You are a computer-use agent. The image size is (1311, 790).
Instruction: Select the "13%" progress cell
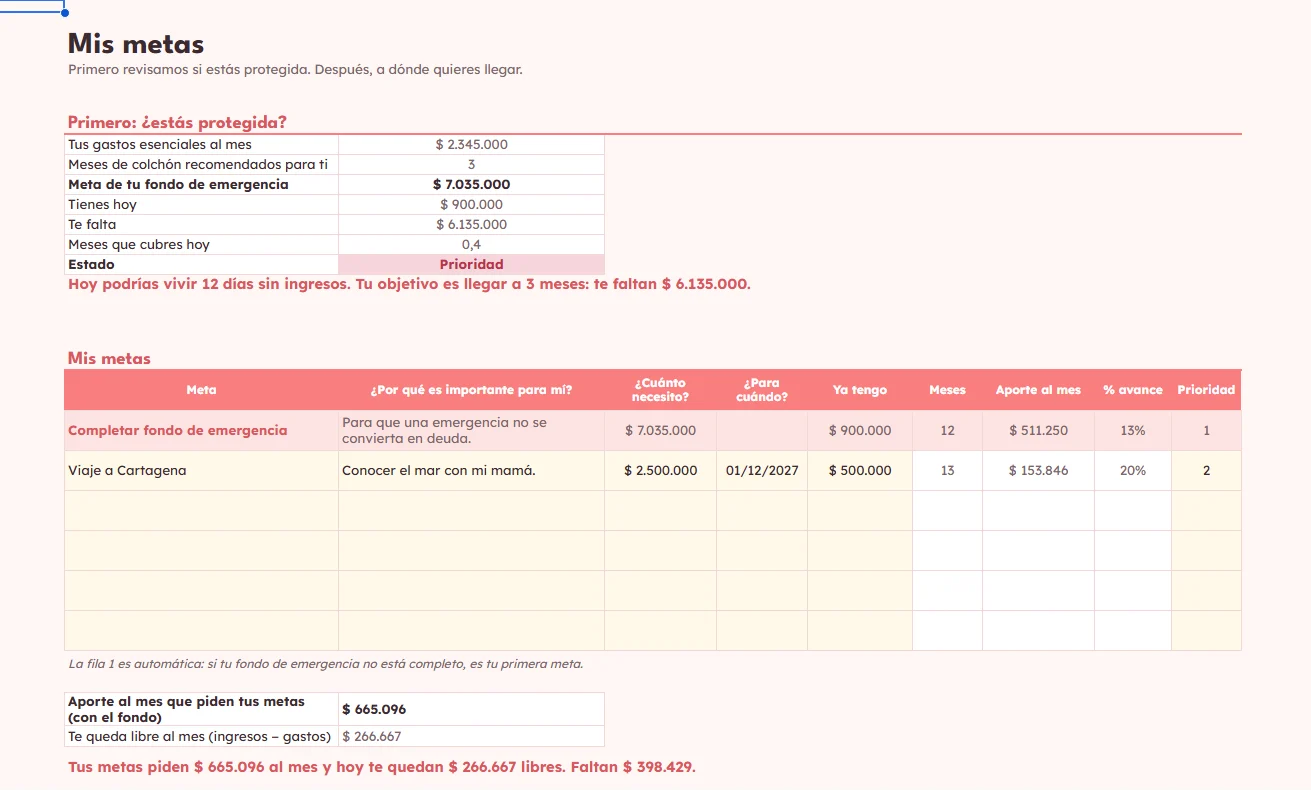1133,431
